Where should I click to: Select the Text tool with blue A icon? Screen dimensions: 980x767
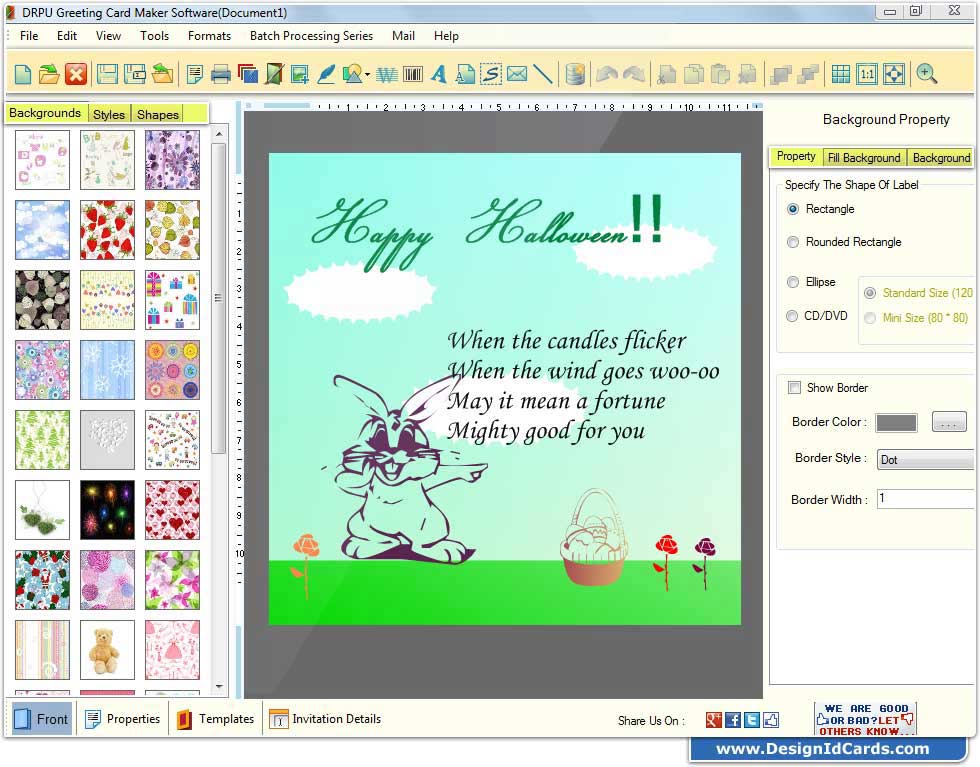click(438, 73)
